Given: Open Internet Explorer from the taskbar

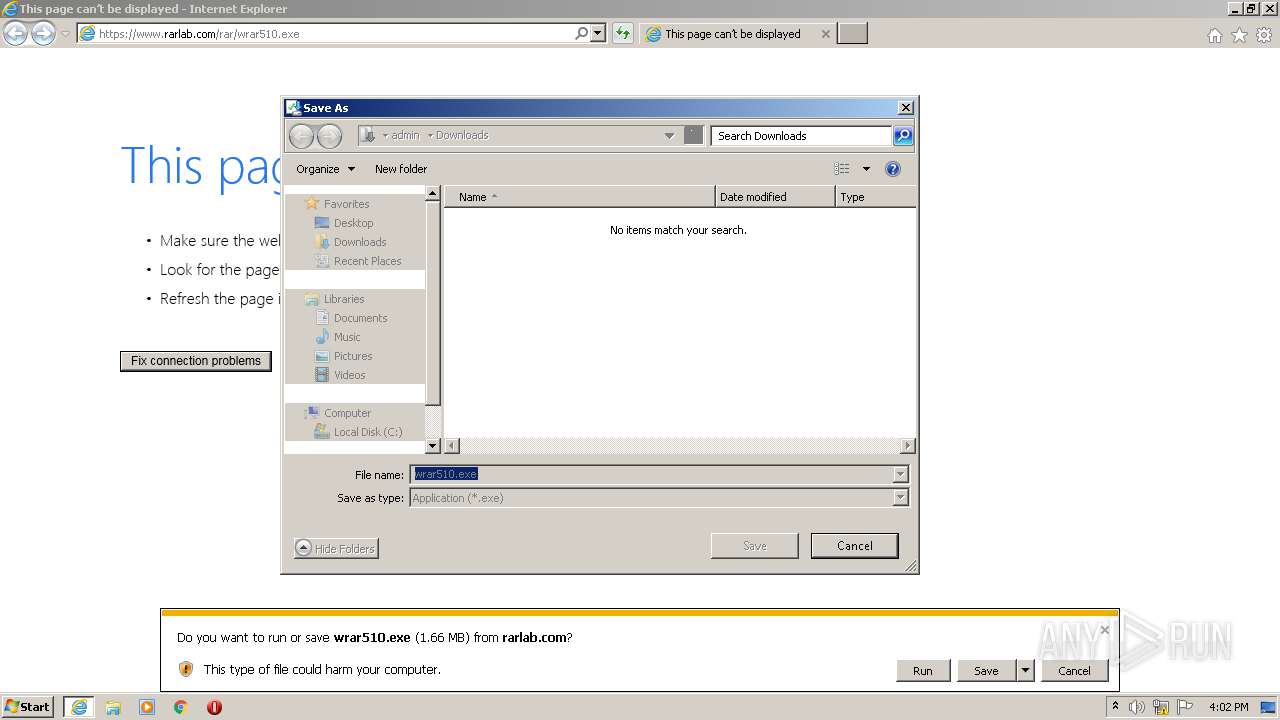Looking at the screenshot, I should coord(79,707).
